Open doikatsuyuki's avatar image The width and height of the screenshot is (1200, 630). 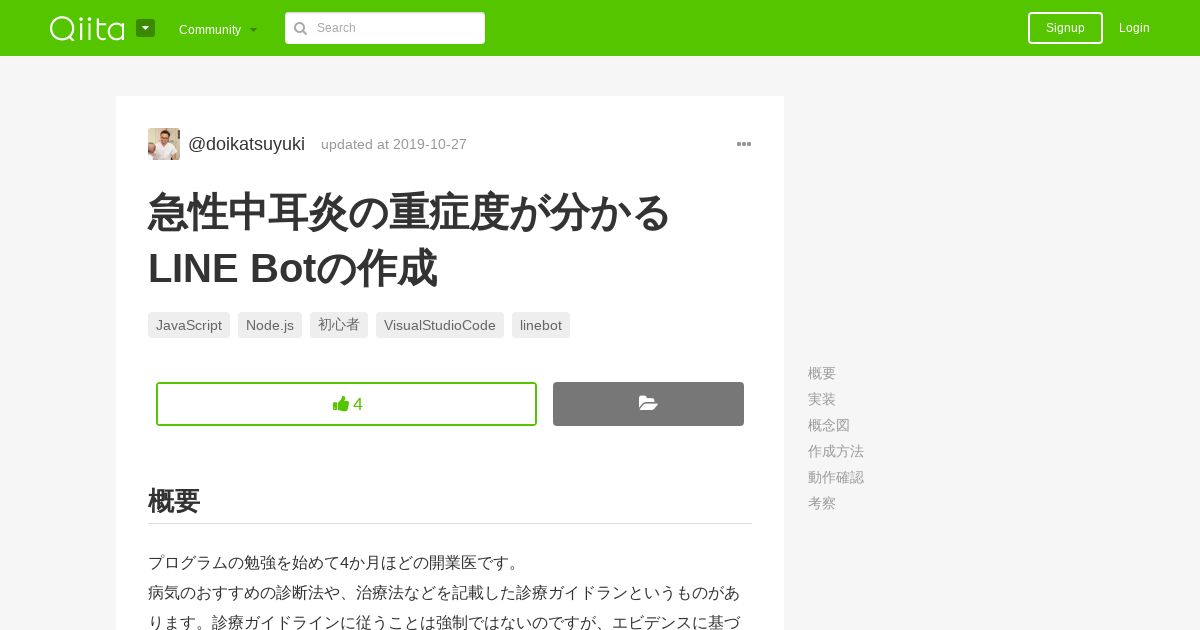pos(164,144)
